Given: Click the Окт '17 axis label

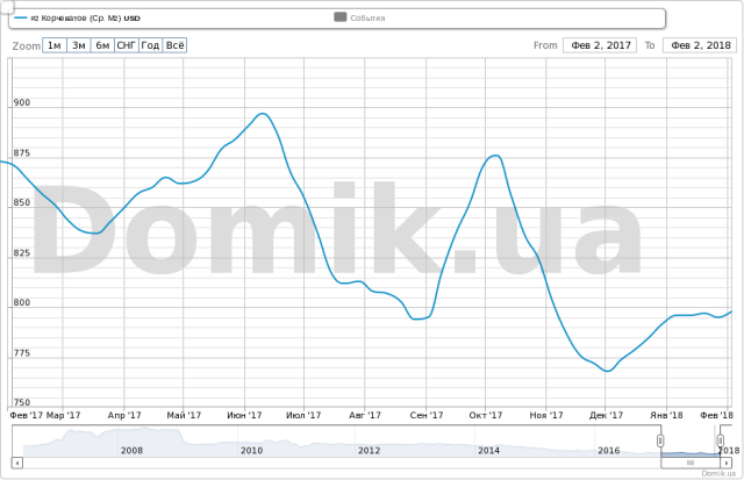Looking at the screenshot, I should coord(485,415).
